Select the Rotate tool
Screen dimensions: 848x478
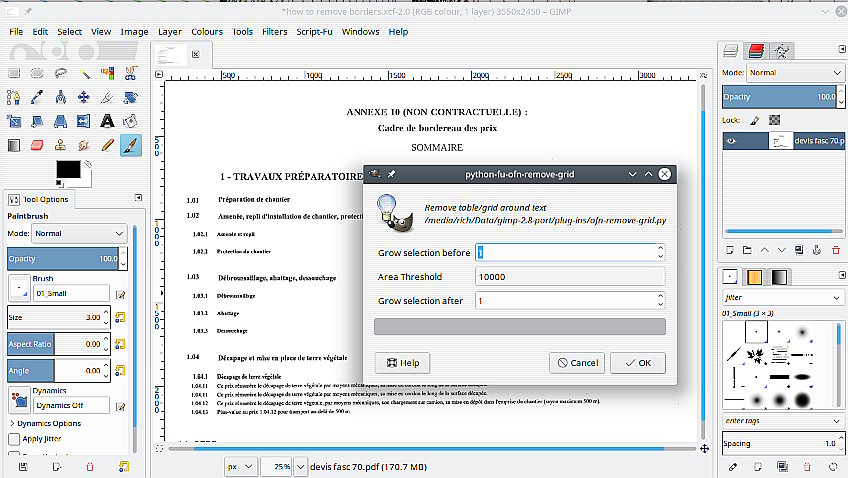[x=130, y=97]
